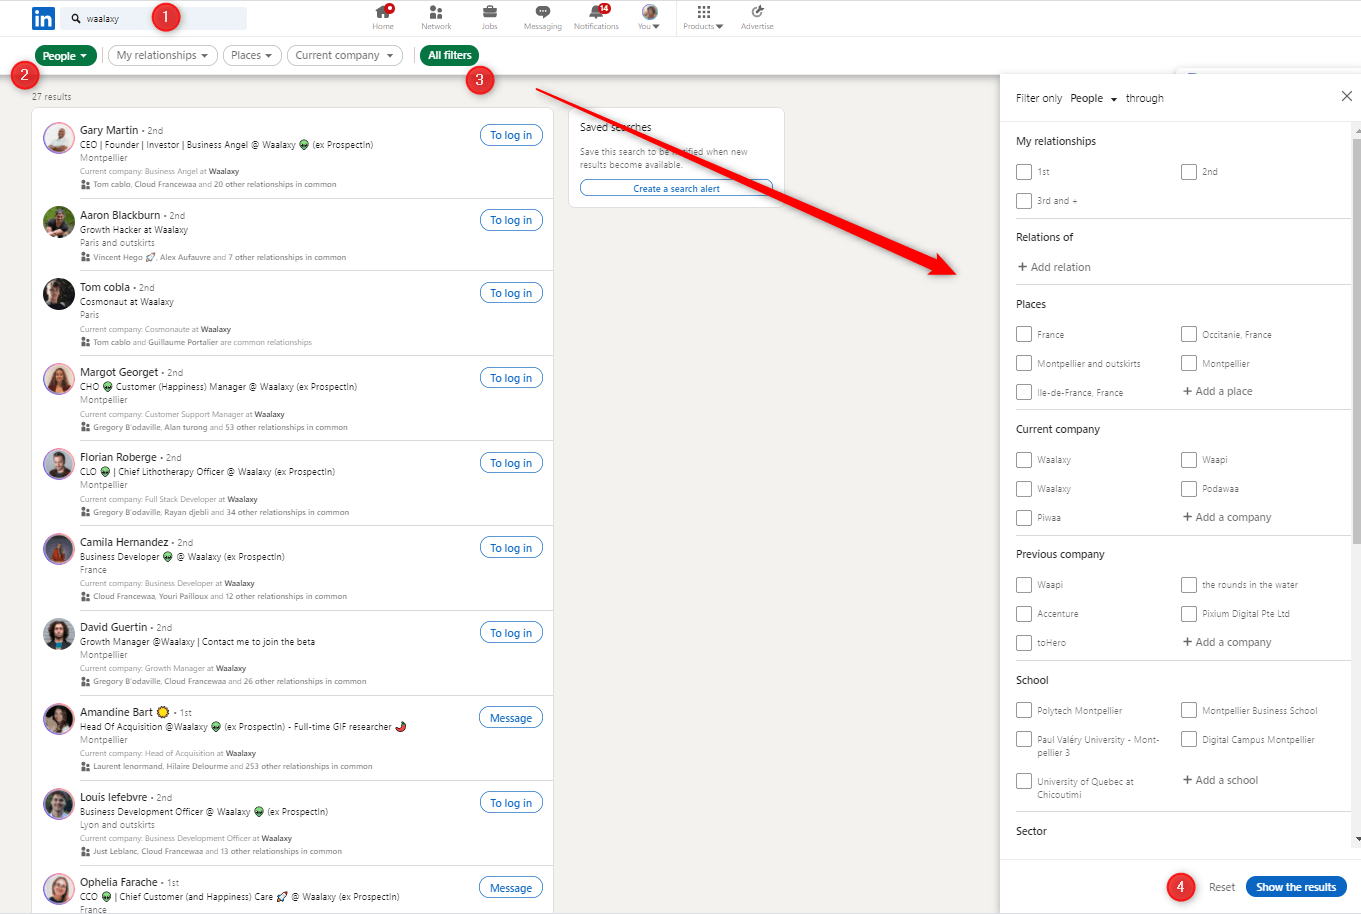
Task: Open the Network nav icon
Action: tap(436, 12)
